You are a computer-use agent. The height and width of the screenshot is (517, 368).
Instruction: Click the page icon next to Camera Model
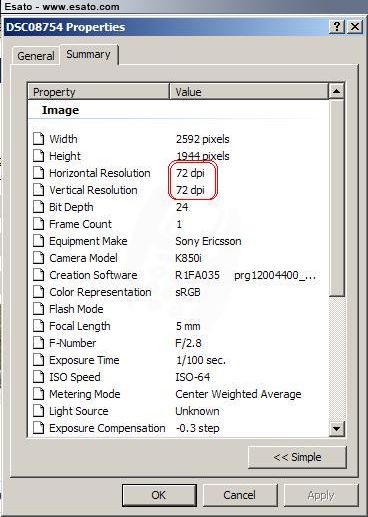click(39, 258)
